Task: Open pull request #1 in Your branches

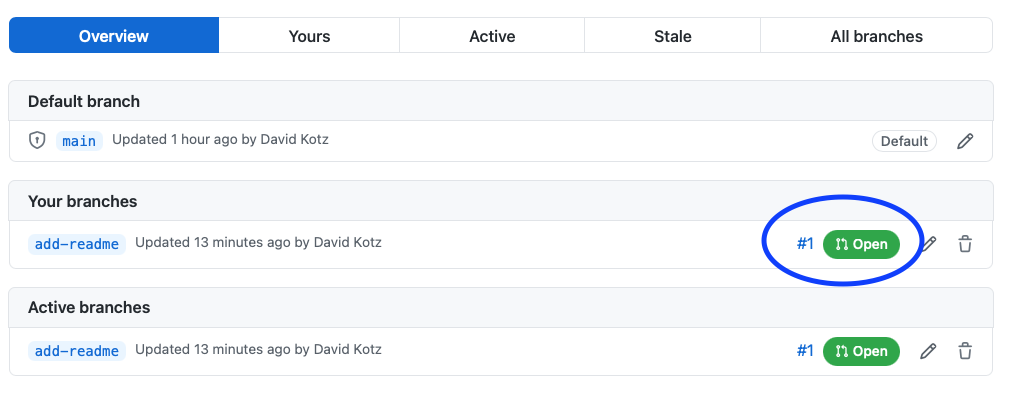Action: click(x=805, y=243)
